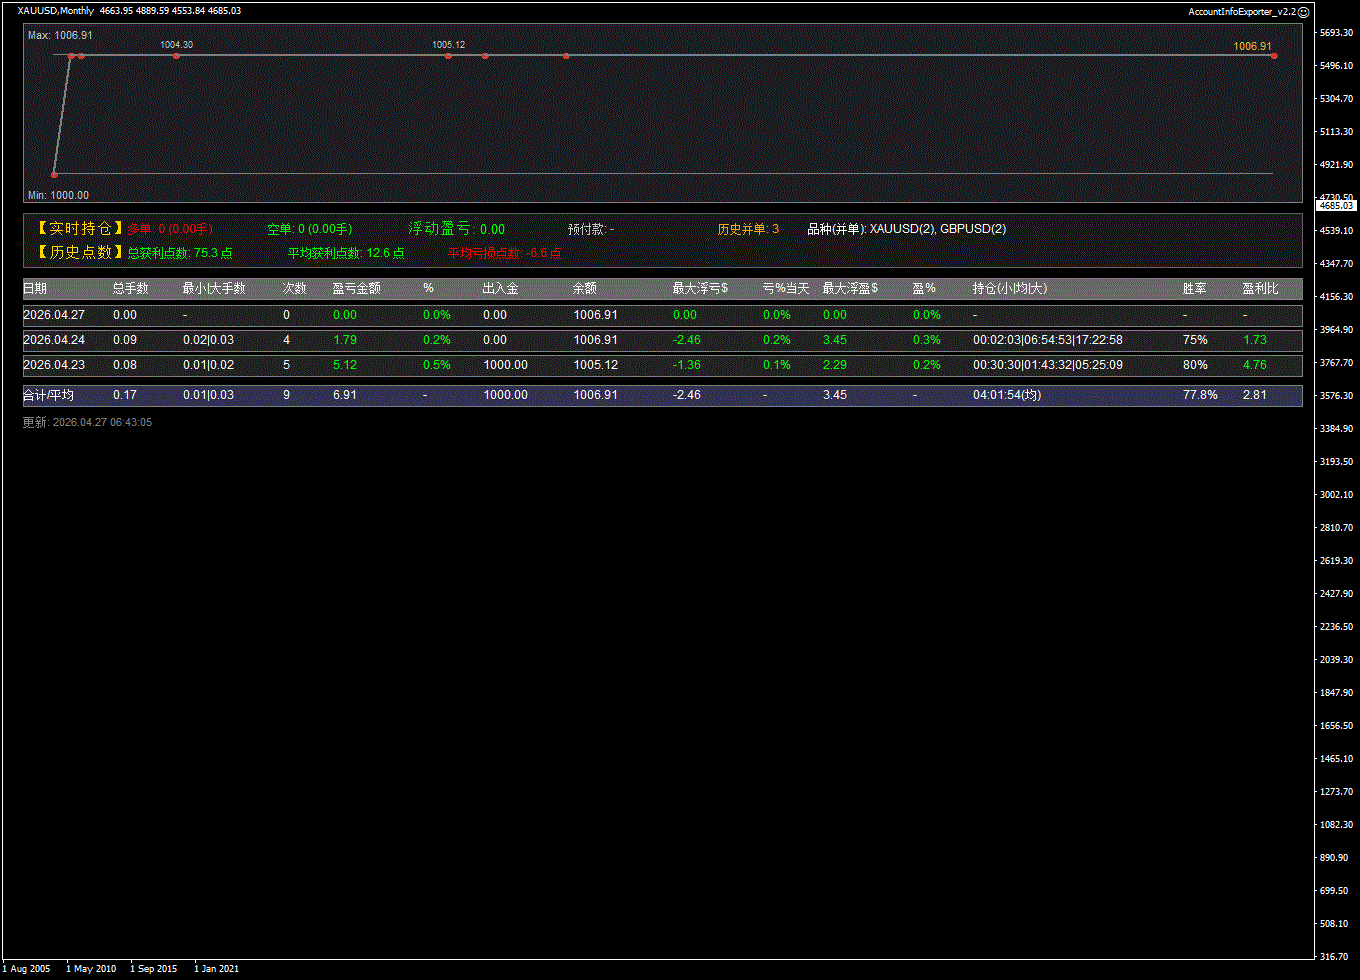This screenshot has width=1360, height=980.
Task: Select the 2026.04.23 table row date
Action: pyautogui.click(x=54, y=365)
